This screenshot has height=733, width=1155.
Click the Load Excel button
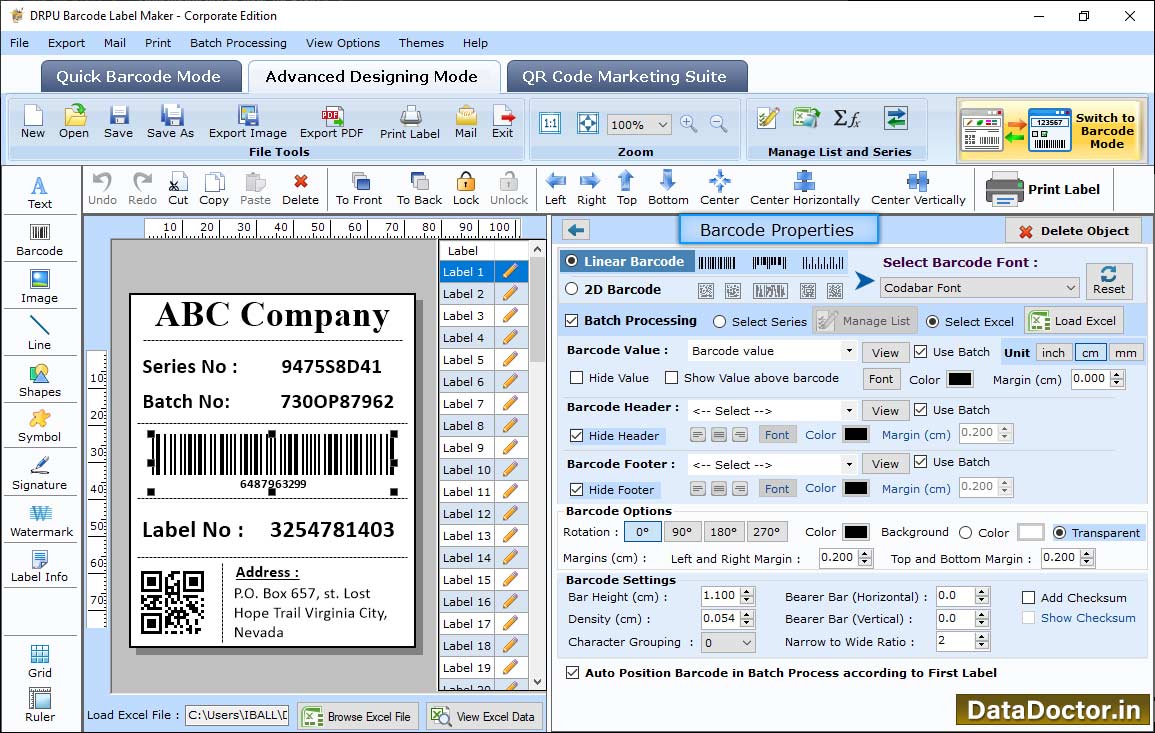pos(1075,321)
